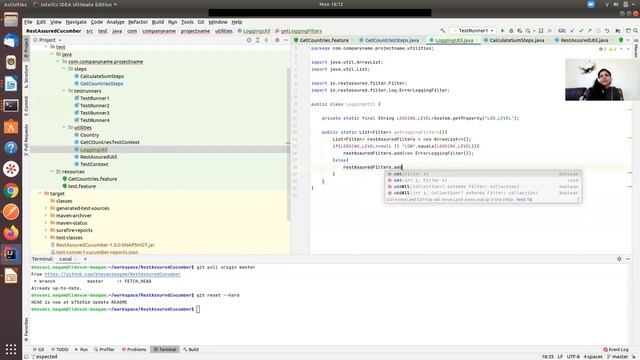Toggle the Pull Requests side panel
This screenshot has width=640, height=360.
27,140
